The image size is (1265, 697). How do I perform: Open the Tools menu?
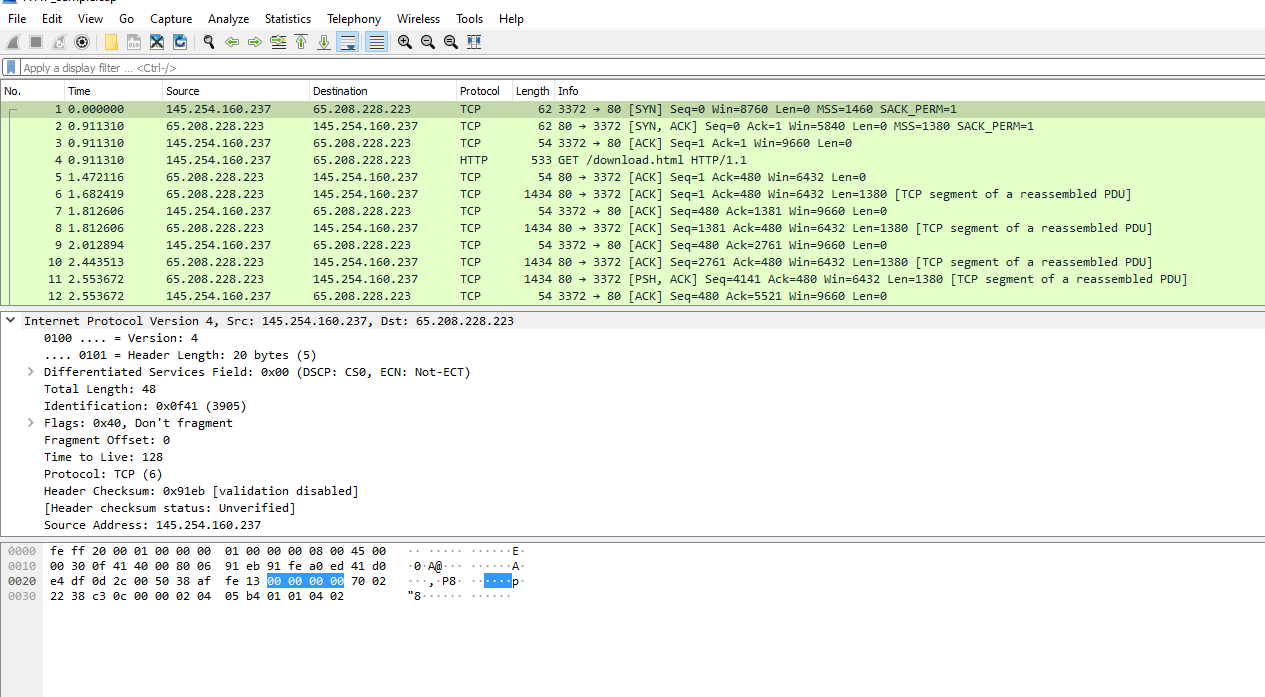click(469, 19)
